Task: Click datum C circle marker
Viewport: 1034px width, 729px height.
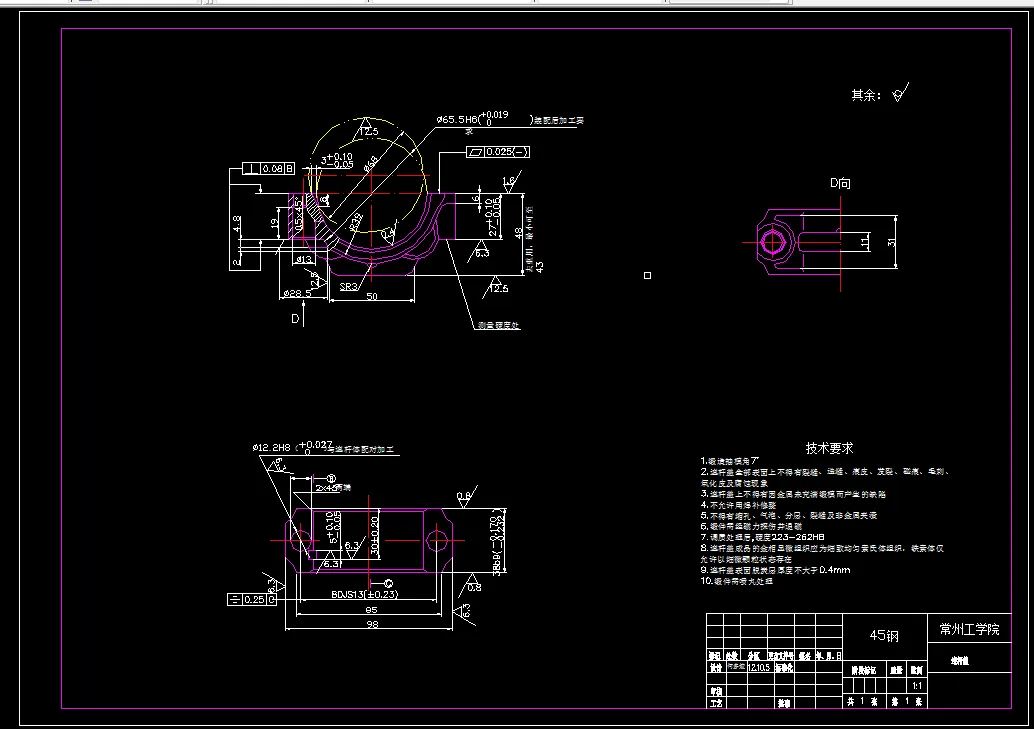Action: coord(388,583)
